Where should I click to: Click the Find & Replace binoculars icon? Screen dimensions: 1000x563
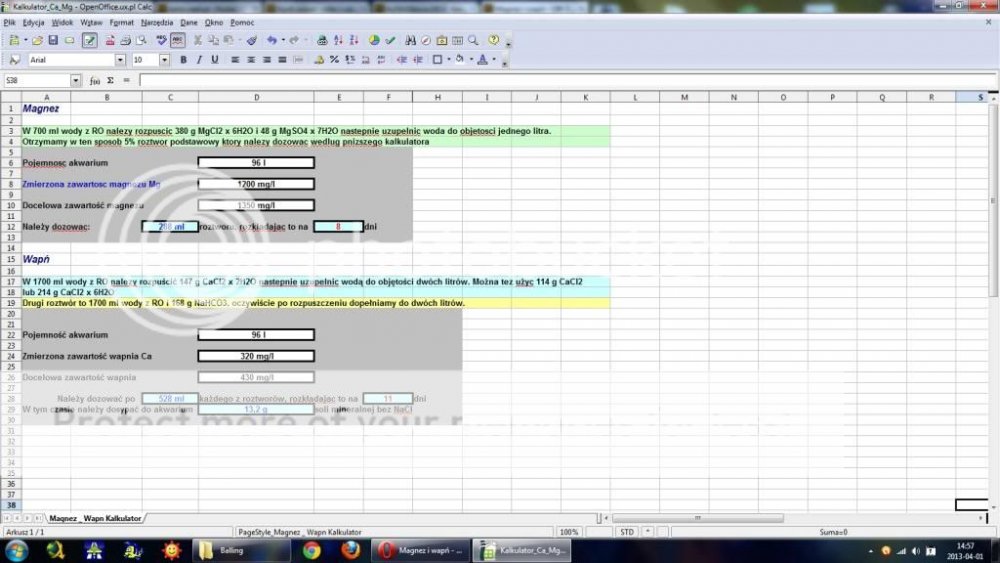click(x=409, y=41)
